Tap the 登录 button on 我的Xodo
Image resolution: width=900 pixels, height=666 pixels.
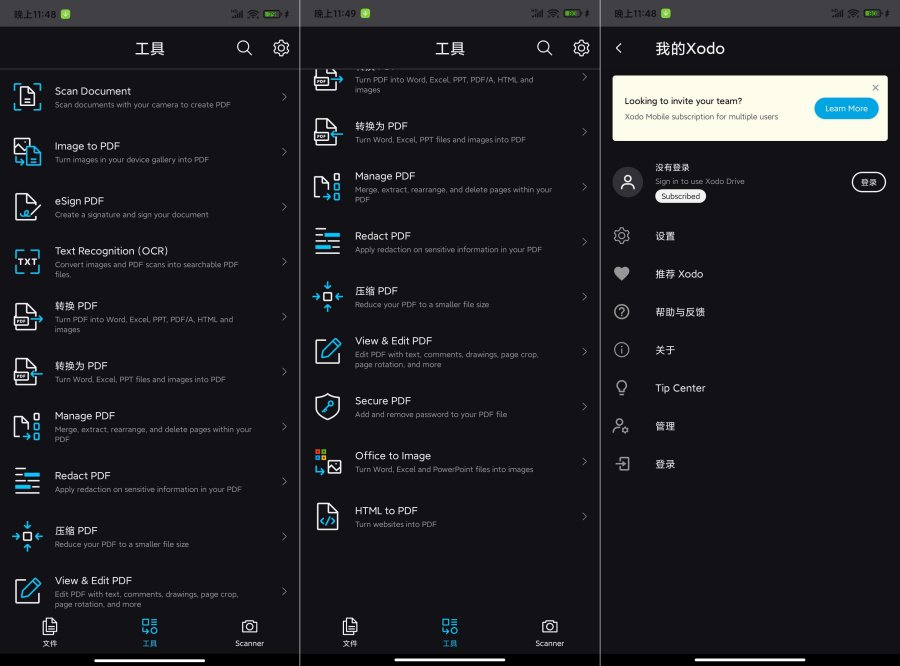click(868, 183)
